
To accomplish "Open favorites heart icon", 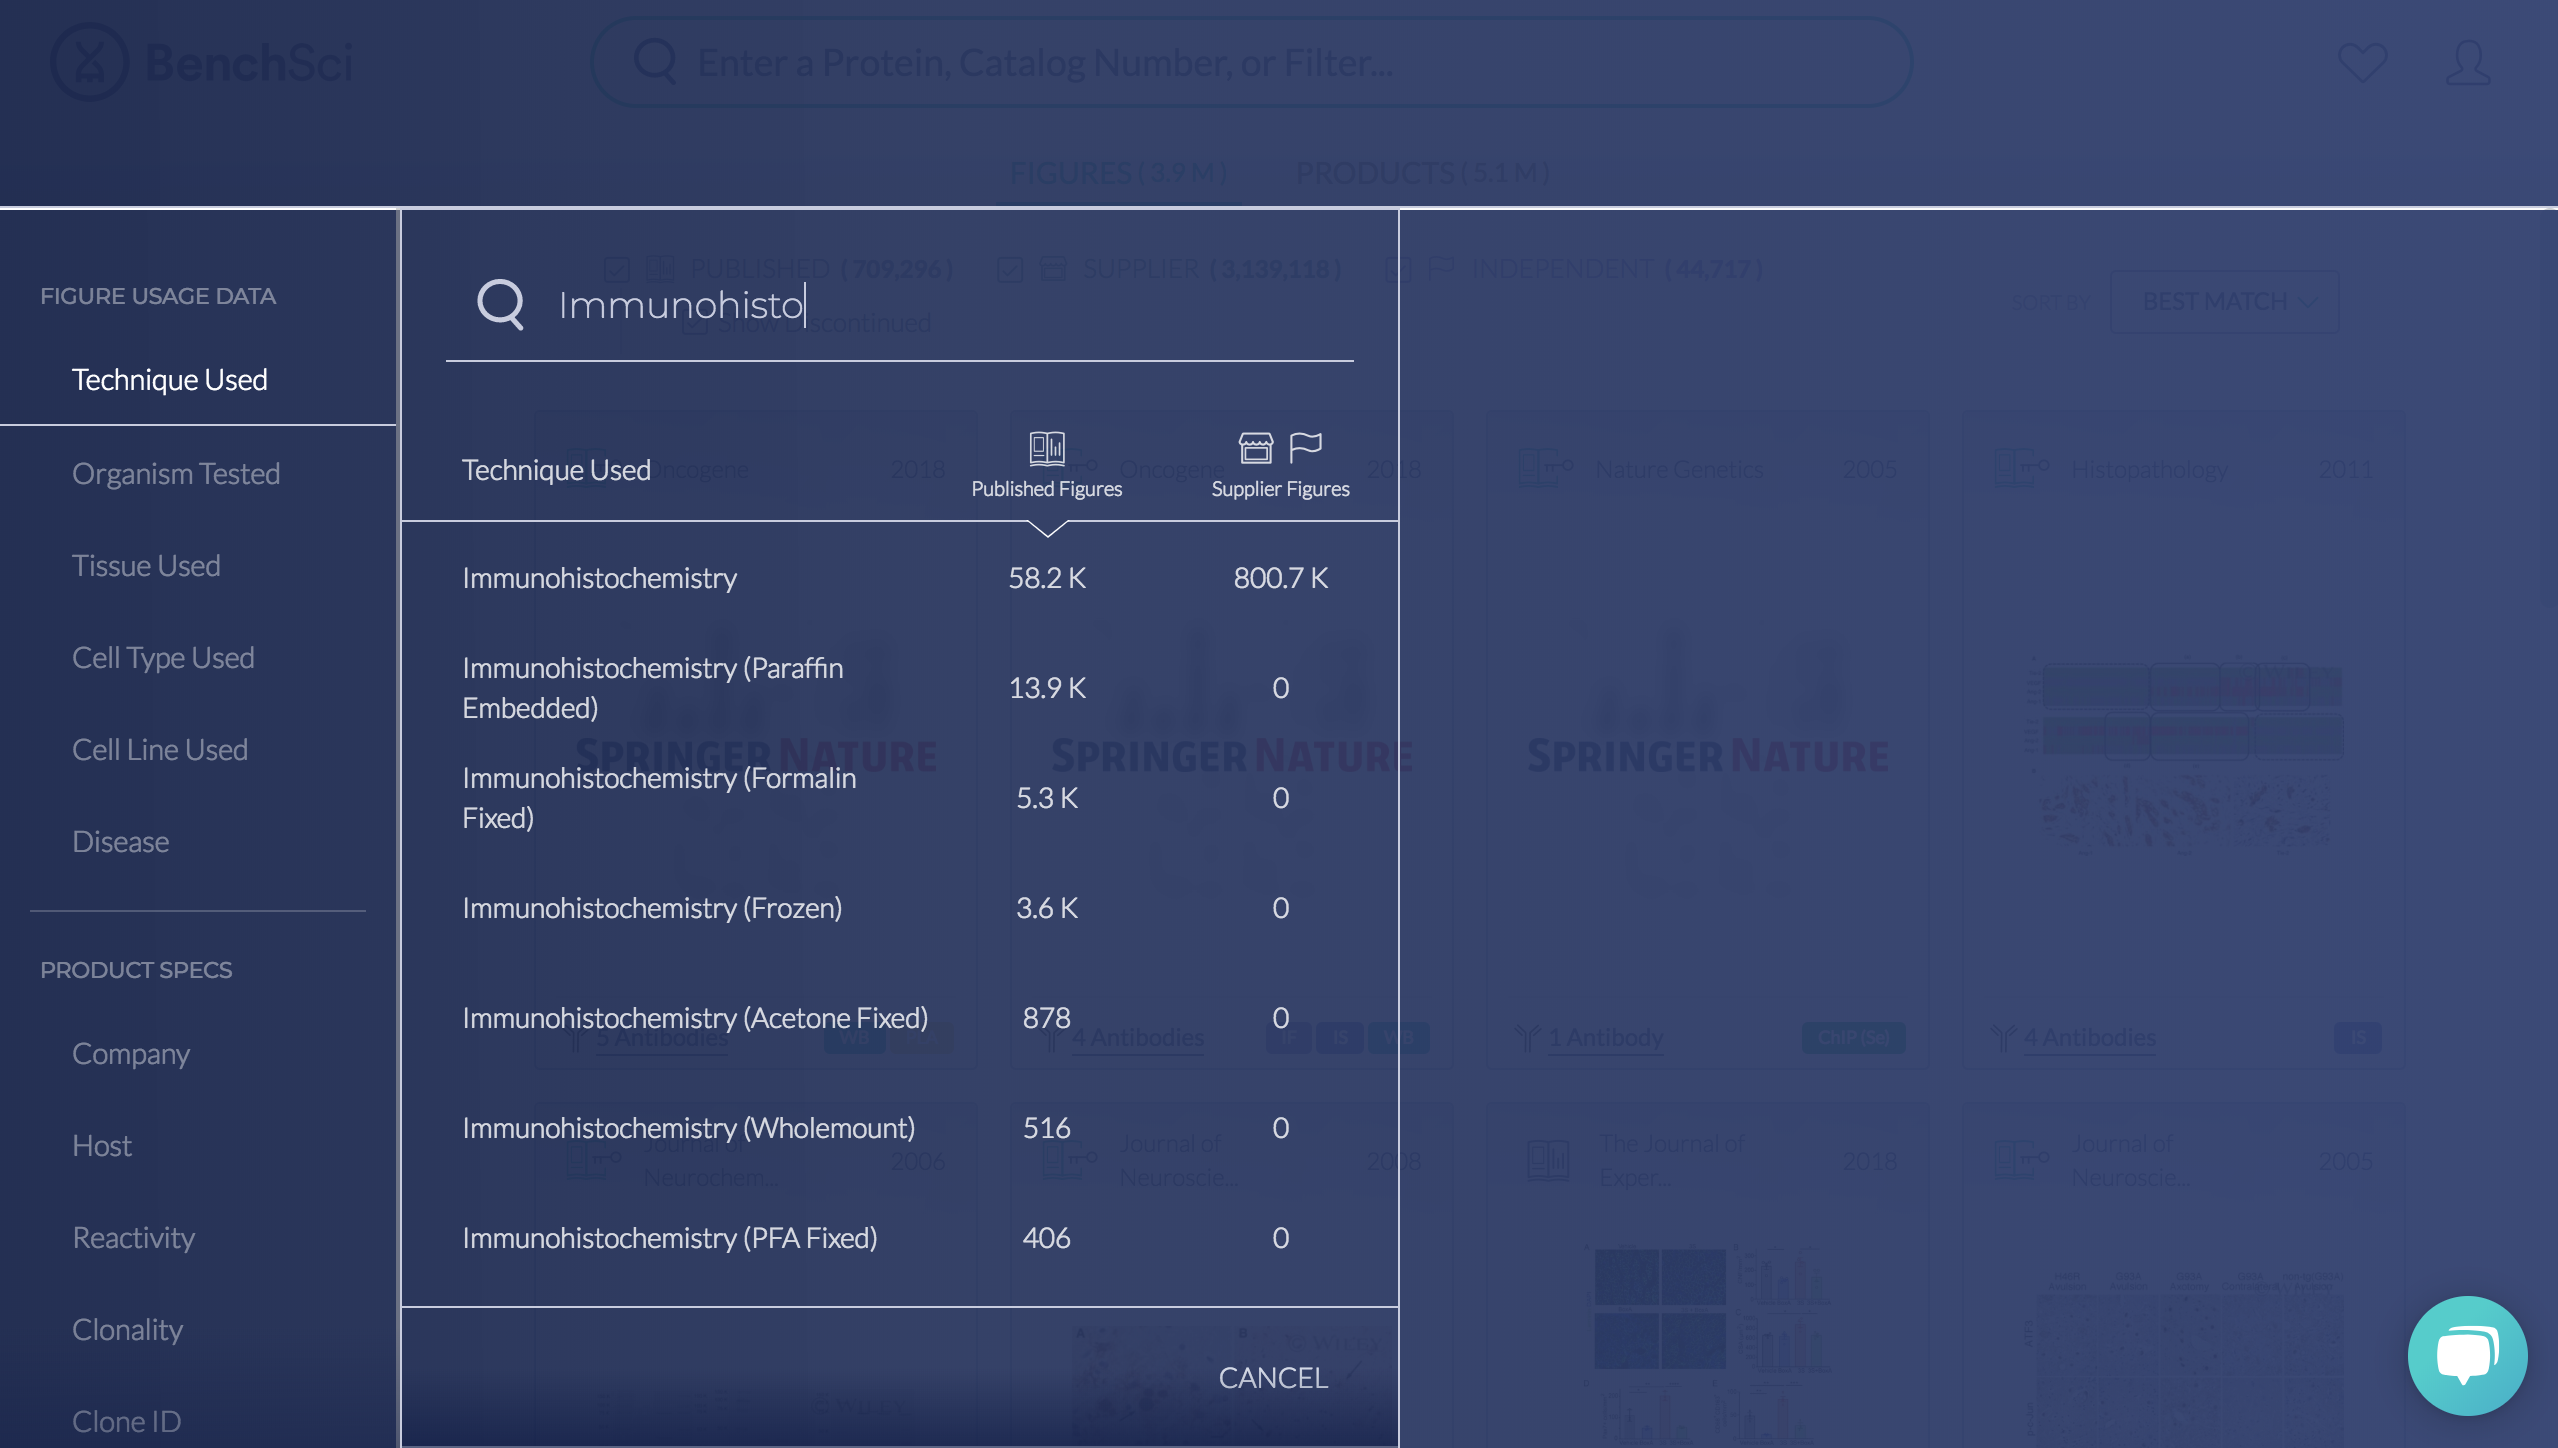I will (2363, 62).
